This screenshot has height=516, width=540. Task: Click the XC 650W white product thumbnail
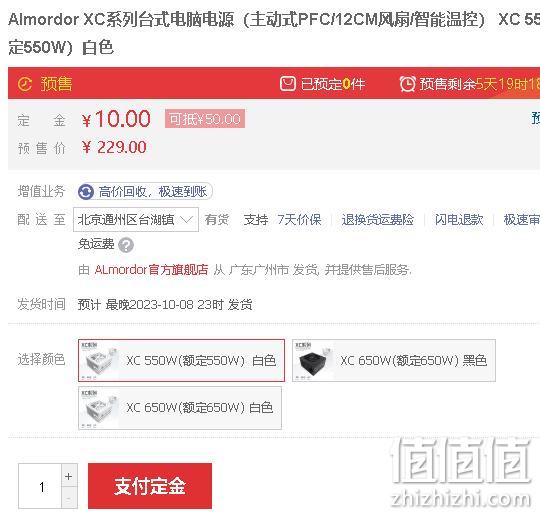pyautogui.click(x=100, y=408)
